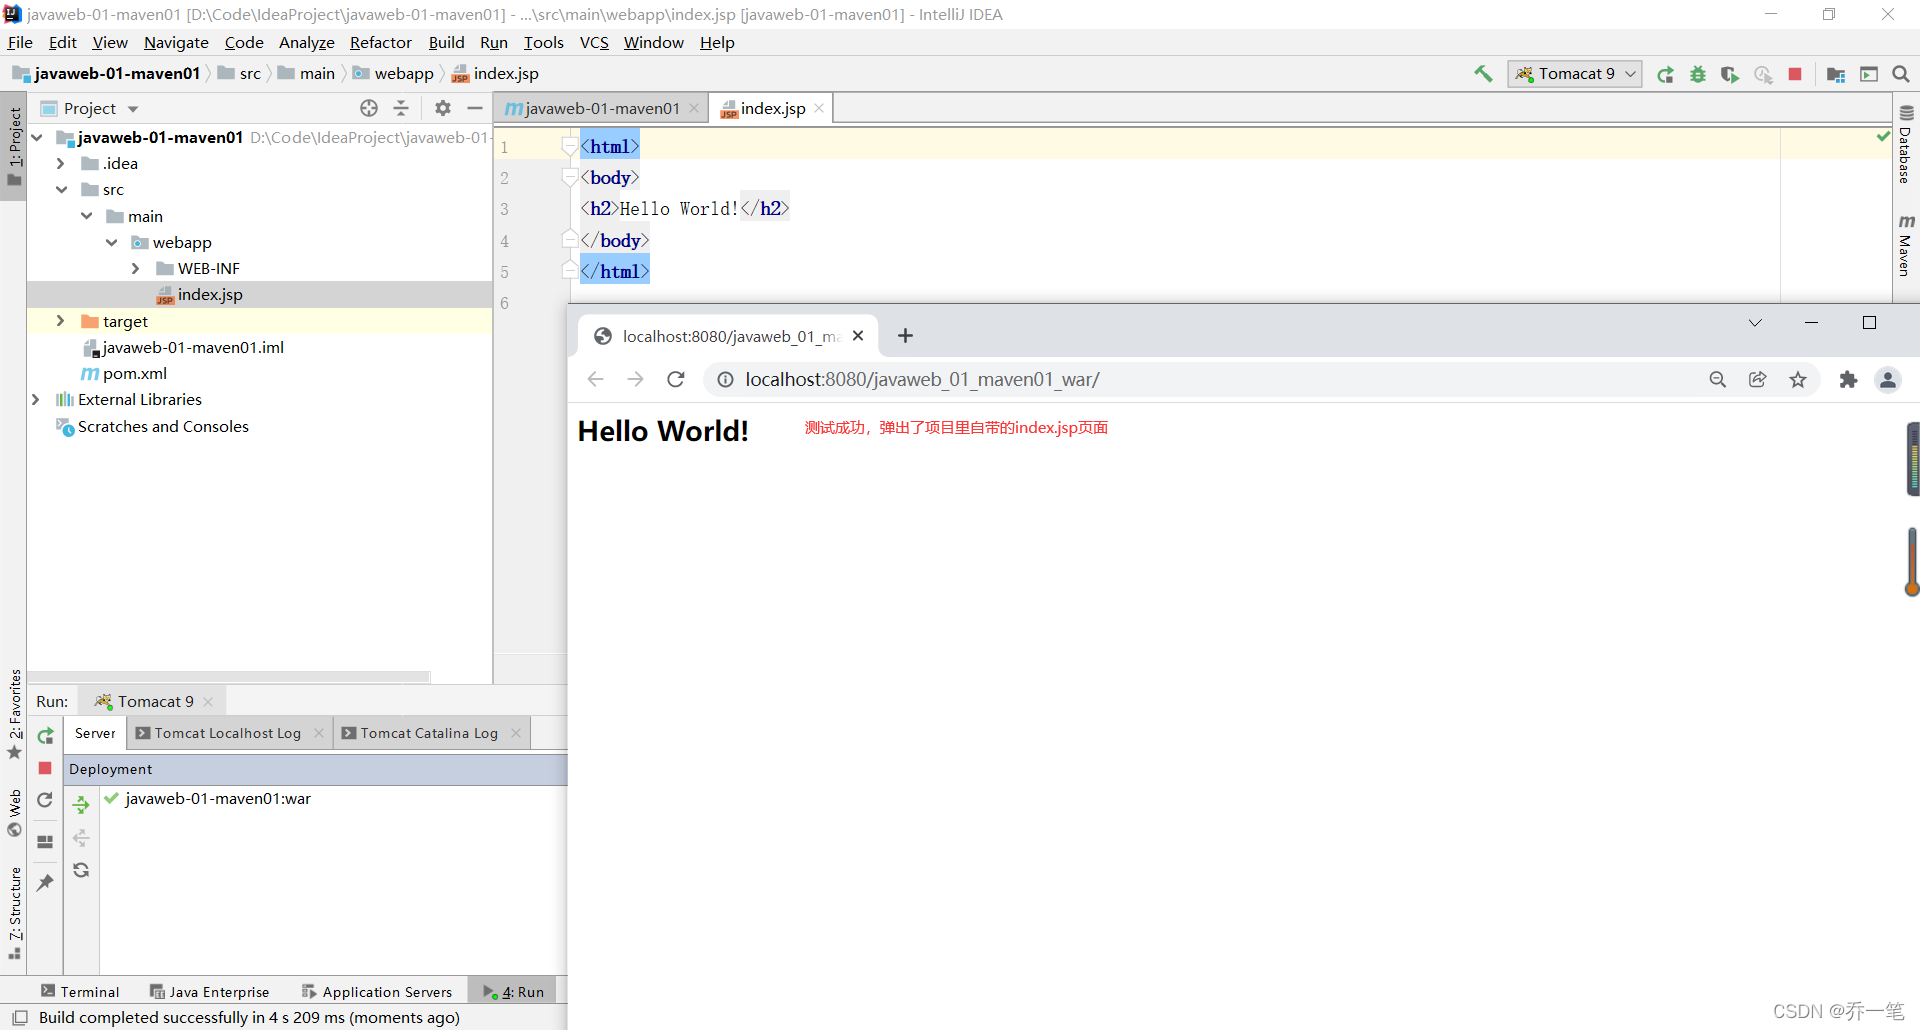Open Project Structure icon in toolbar

[1836, 74]
